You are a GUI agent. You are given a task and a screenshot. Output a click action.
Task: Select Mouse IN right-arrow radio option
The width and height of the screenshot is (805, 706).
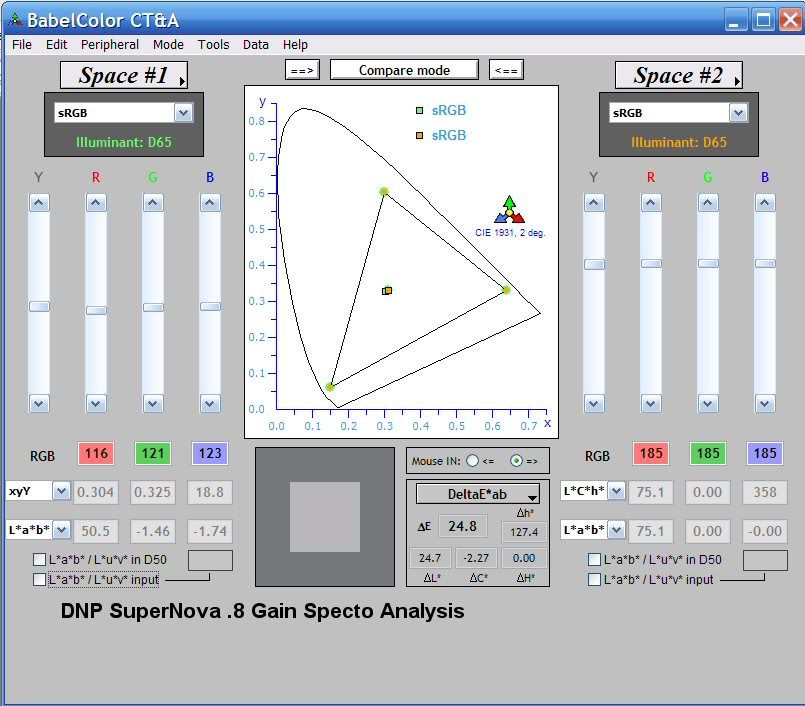pyautogui.click(x=516, y=461)
